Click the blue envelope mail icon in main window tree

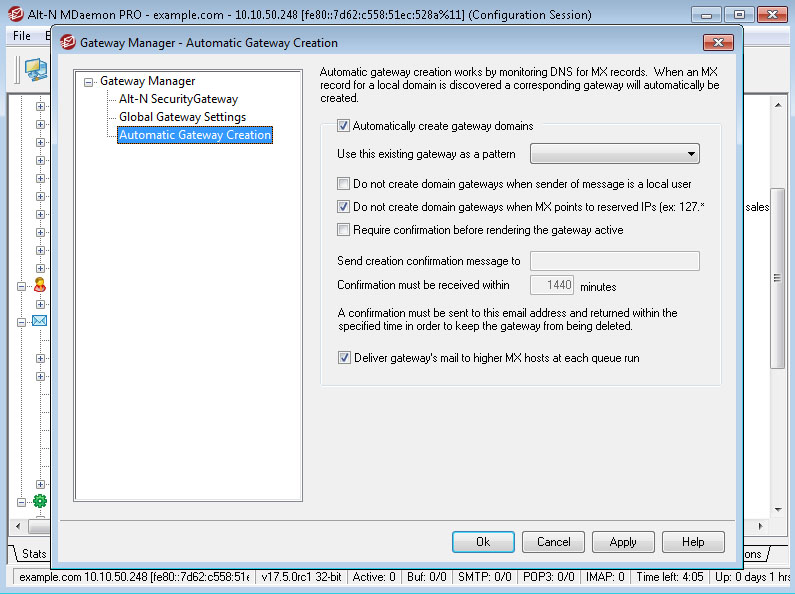40,321
